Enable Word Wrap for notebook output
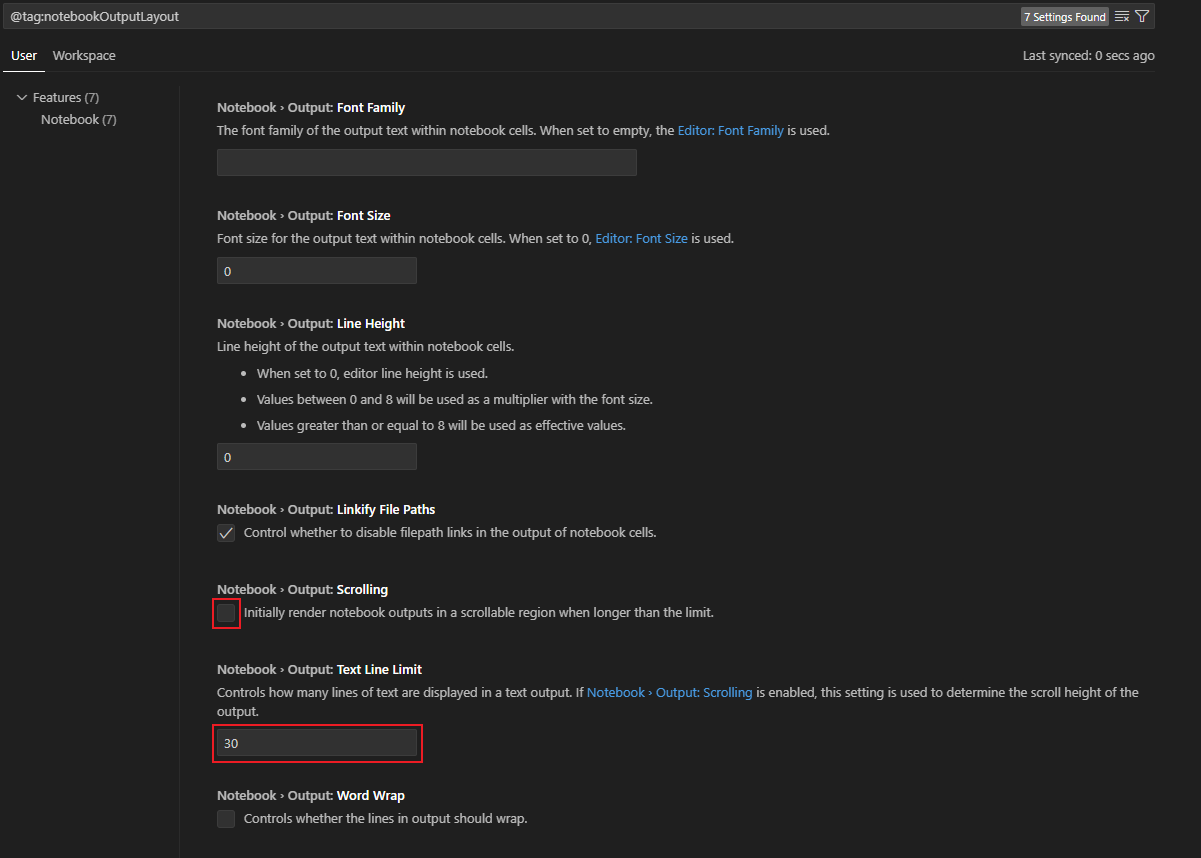This screenshot has width=1201, height=858. pyautogui.click(x=225, y=818)
